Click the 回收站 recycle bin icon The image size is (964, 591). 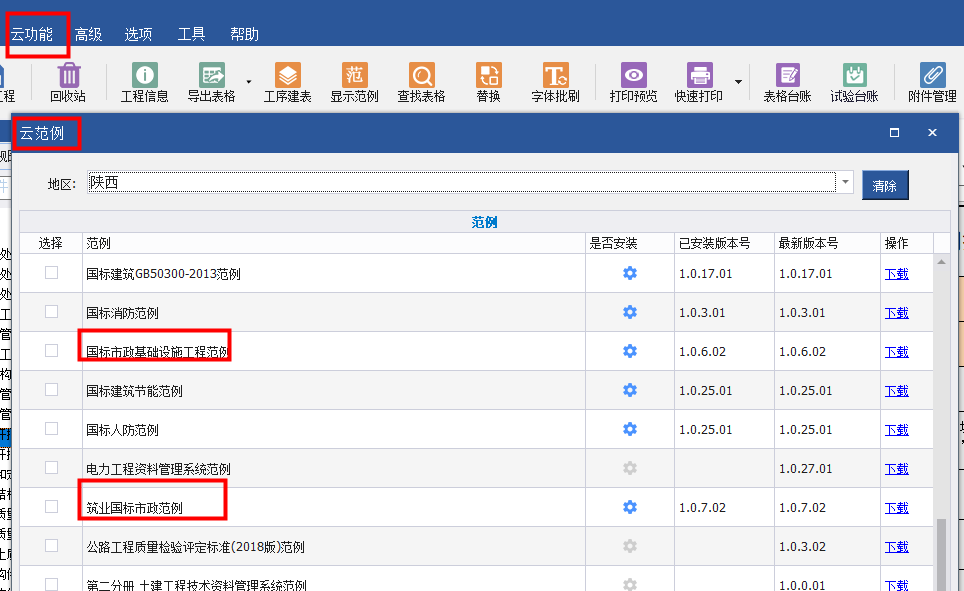point(68,76)
